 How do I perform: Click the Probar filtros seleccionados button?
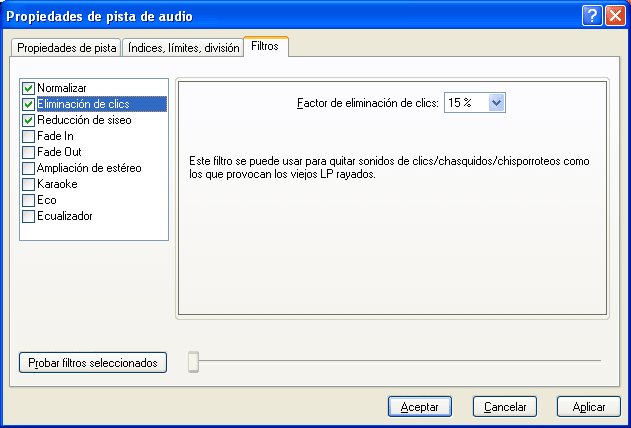(x=92, y=363)
